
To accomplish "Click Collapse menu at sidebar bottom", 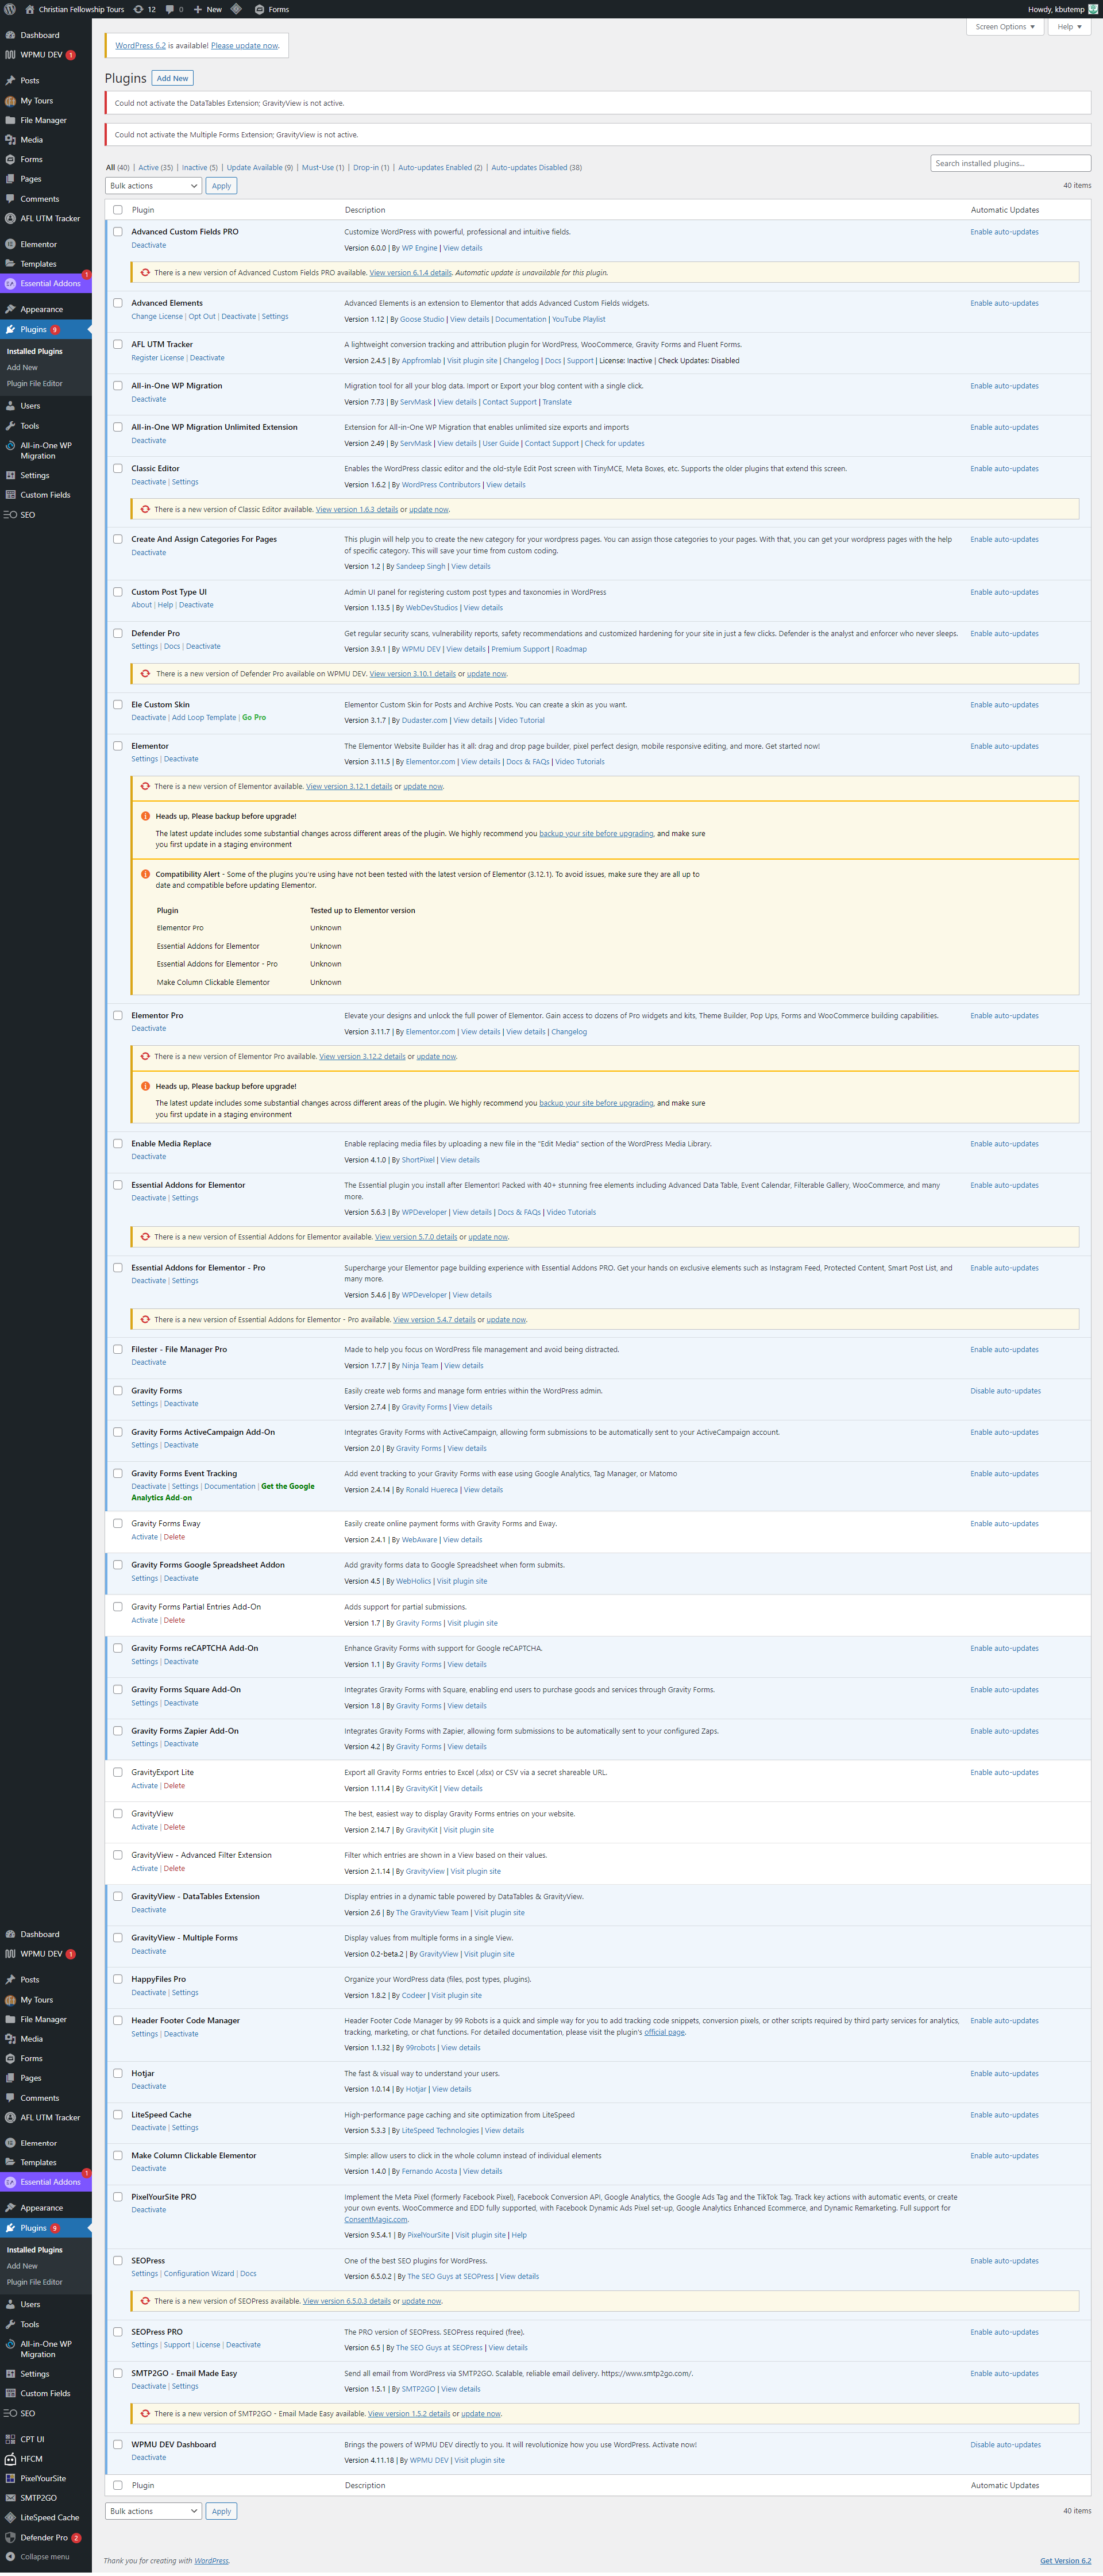I will [x=44, y=2556].
